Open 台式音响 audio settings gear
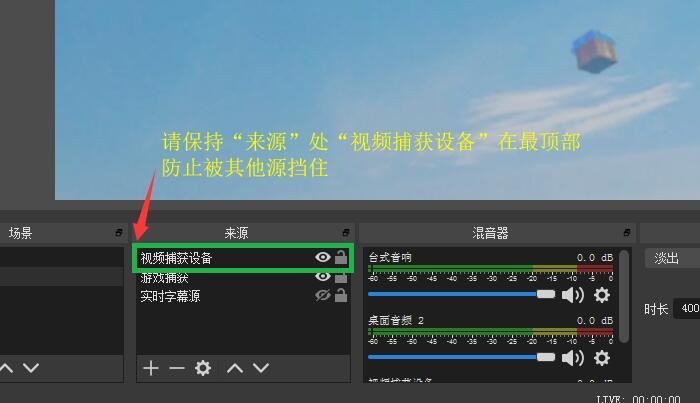The width and height of the screenshot is (700, 403). click(602, 295)
